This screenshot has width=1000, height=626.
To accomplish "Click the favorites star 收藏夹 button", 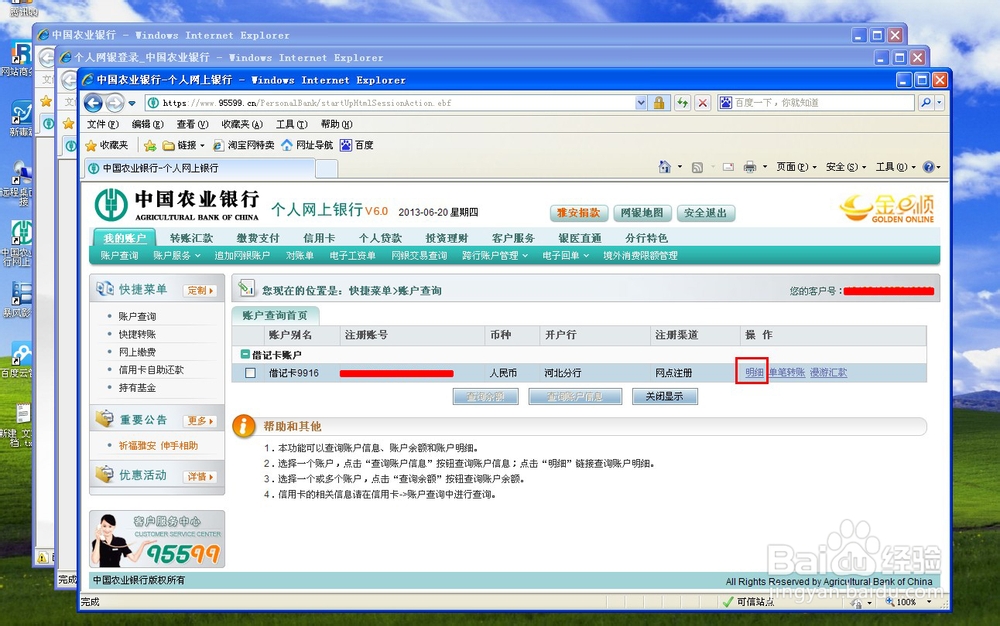I will (x=107, y=145).
